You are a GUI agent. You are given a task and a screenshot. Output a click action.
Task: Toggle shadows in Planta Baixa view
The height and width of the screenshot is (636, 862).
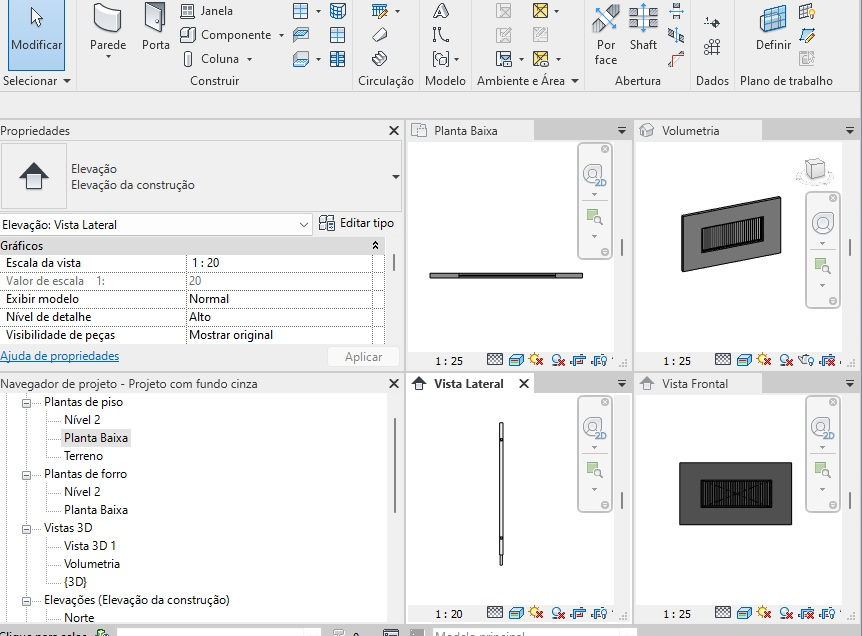(558, 361)
